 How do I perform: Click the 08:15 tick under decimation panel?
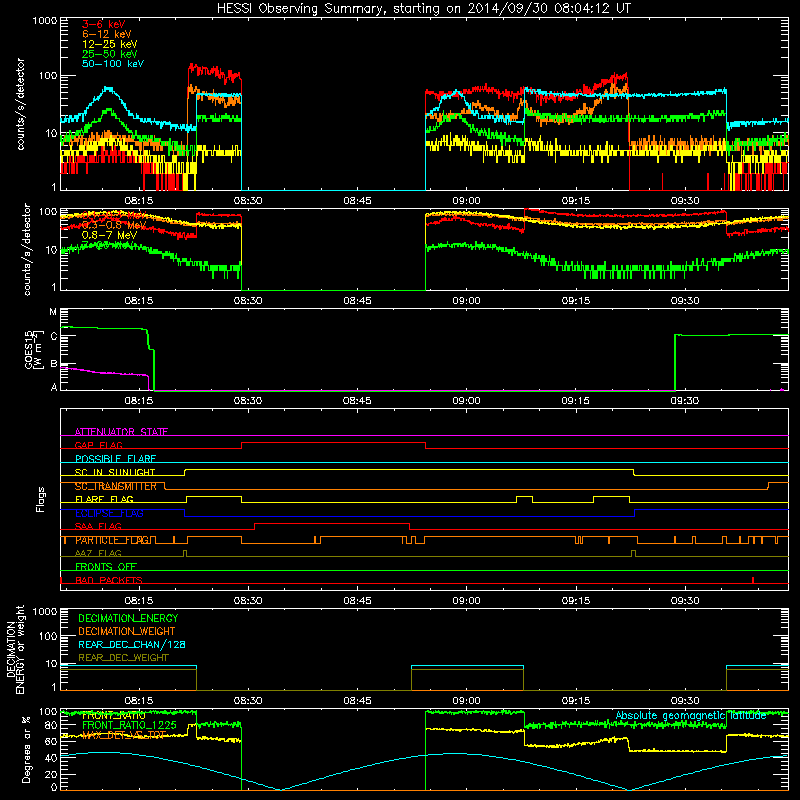pyautogui.click(x=139, y=701)
